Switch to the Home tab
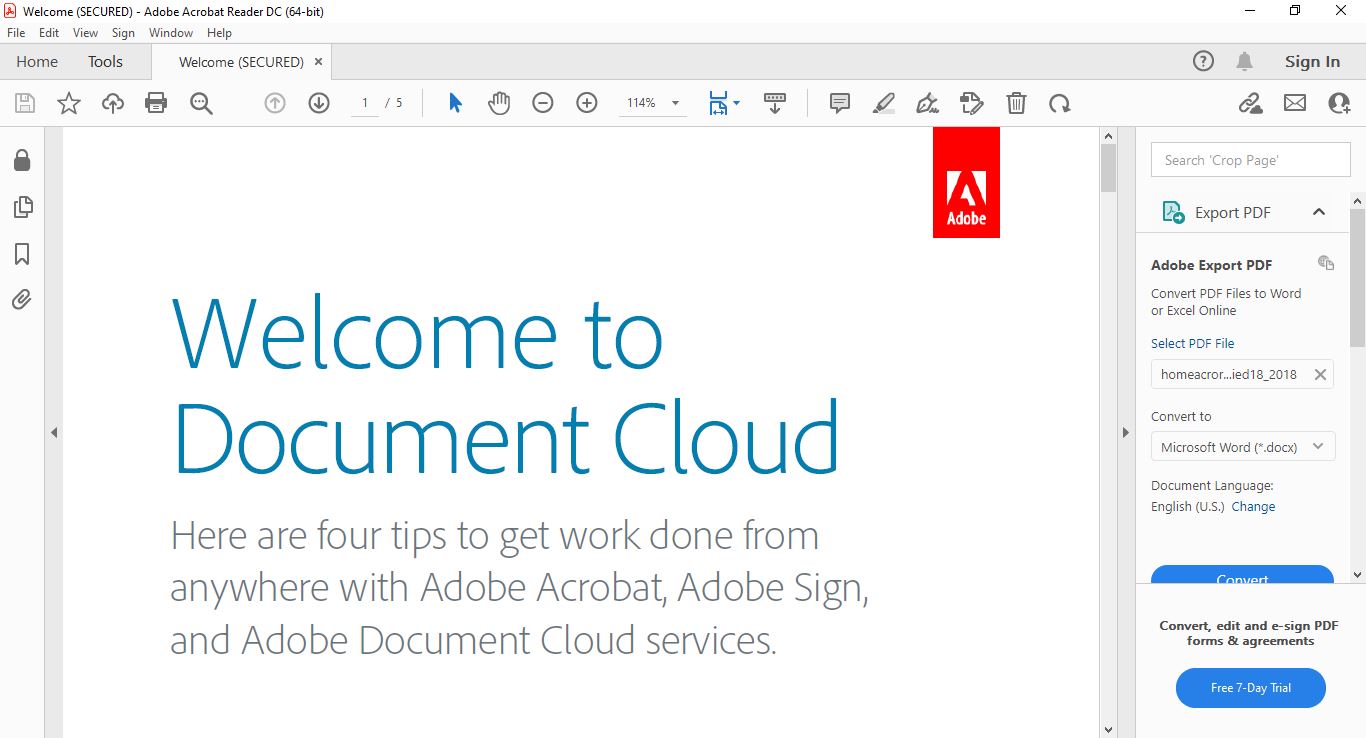The image size is (1366, 738). (37, 61)
